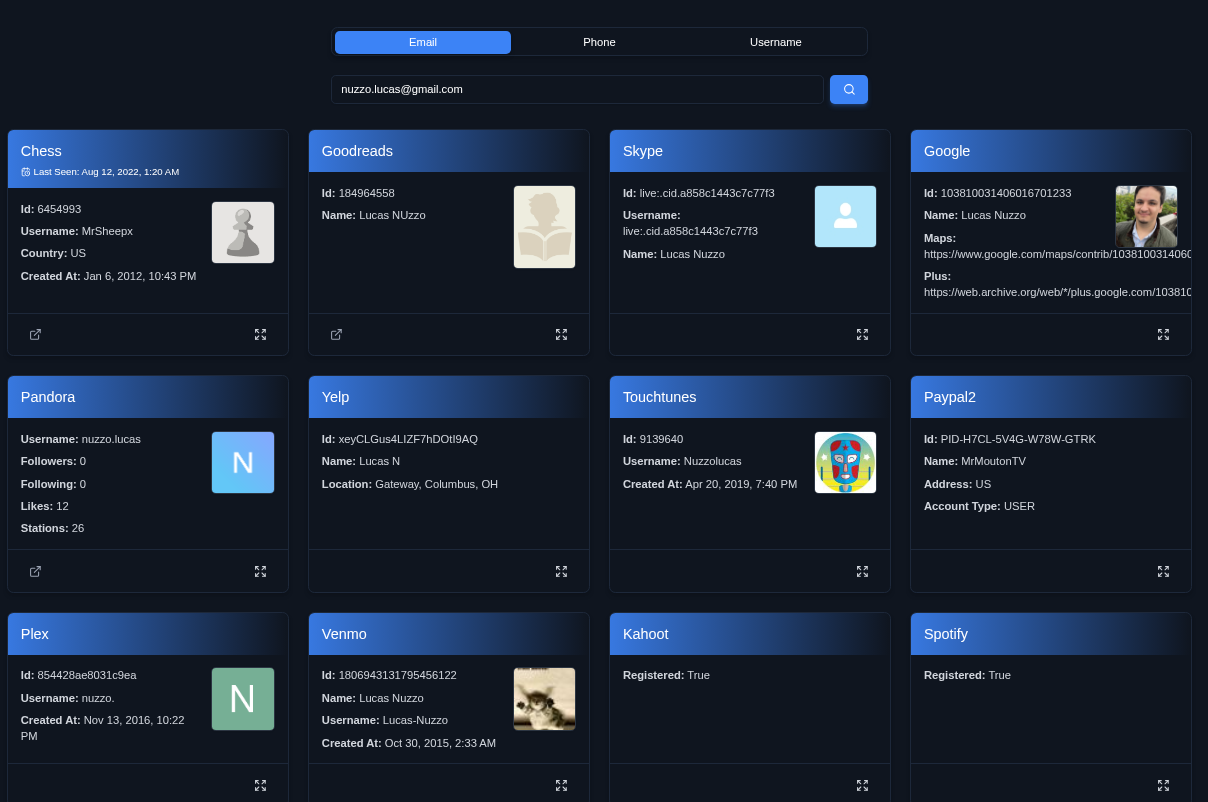The width and height of the screenshot is (1208, 802).
Task: Open the Goodreads profile in new tab
Action: coord(336,334)
